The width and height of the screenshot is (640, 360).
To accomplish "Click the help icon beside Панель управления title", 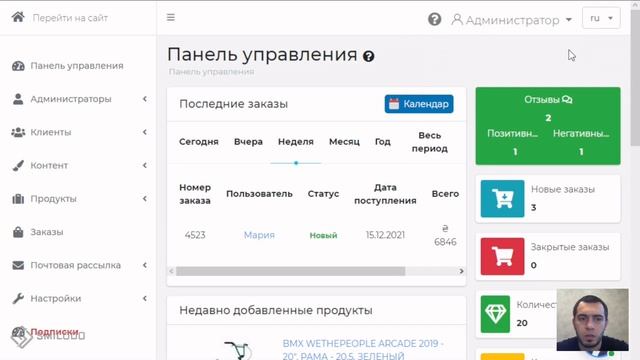I will pyautogui.click(x=369, y=56).
